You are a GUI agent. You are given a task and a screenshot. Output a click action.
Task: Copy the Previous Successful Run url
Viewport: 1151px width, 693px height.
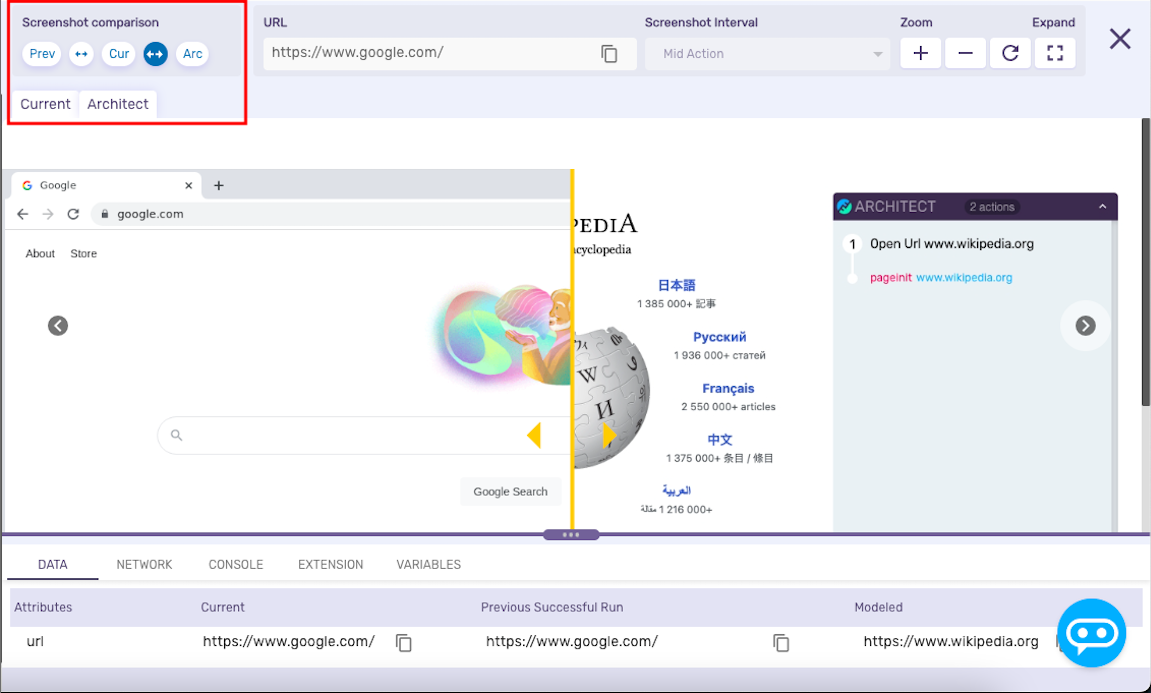tap(781, 642)
